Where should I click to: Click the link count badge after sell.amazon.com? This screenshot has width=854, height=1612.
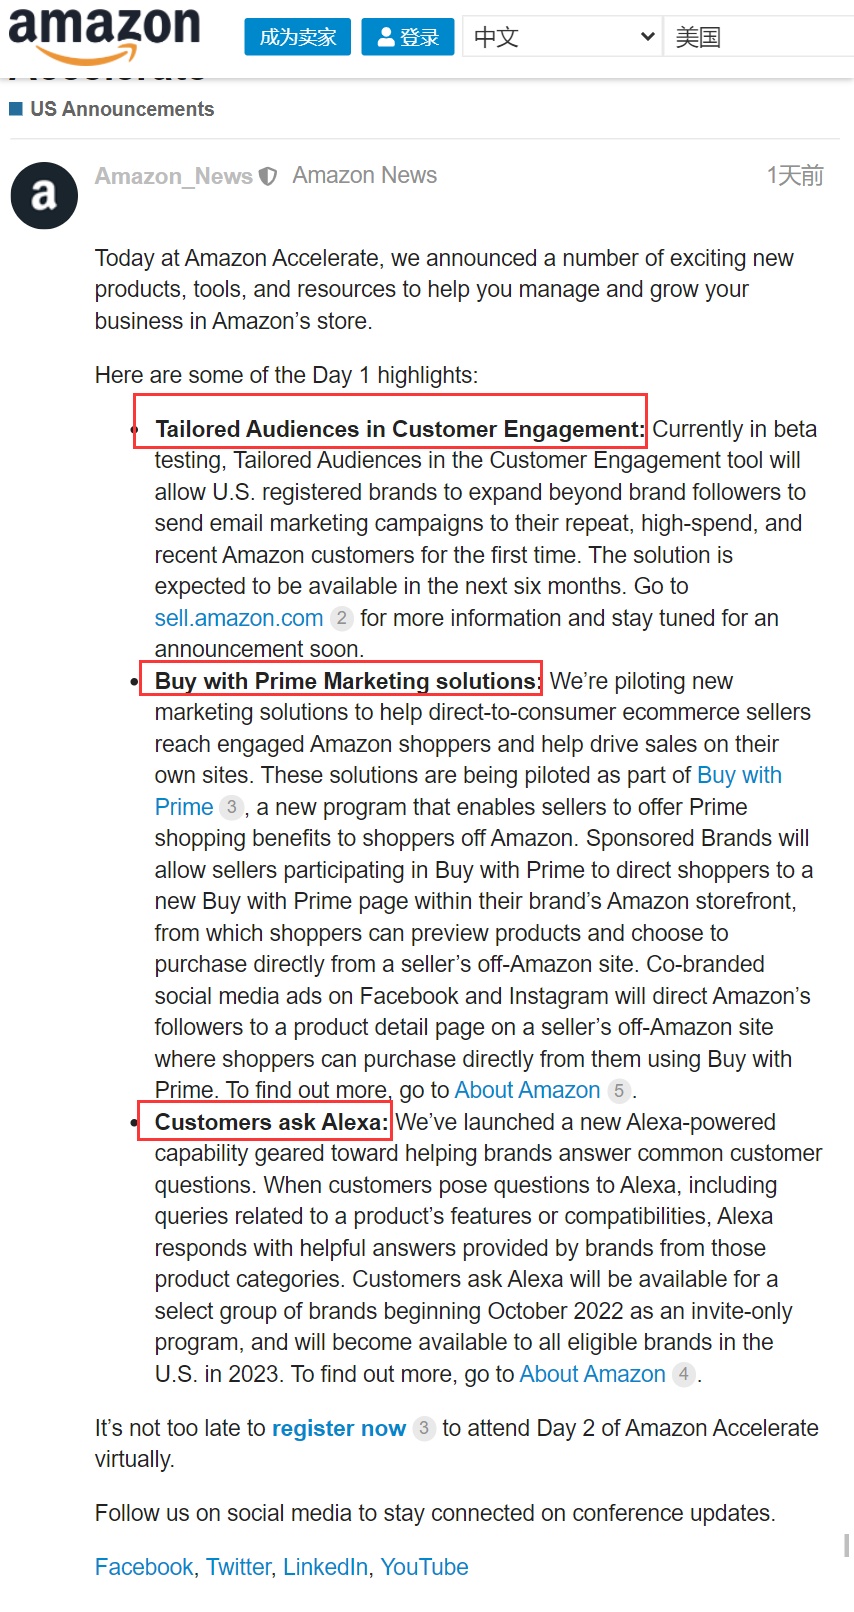pyautogui.click(x=341, y=618)
